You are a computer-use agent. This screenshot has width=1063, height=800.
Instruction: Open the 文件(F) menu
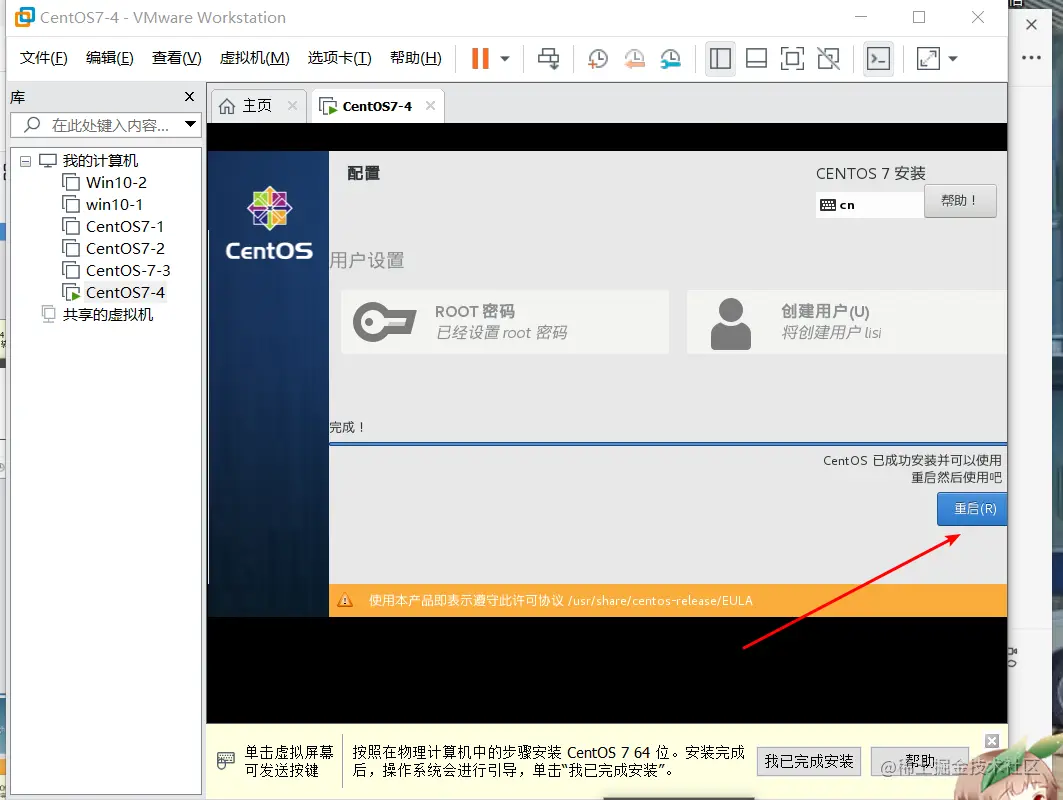tap(43, 58)
